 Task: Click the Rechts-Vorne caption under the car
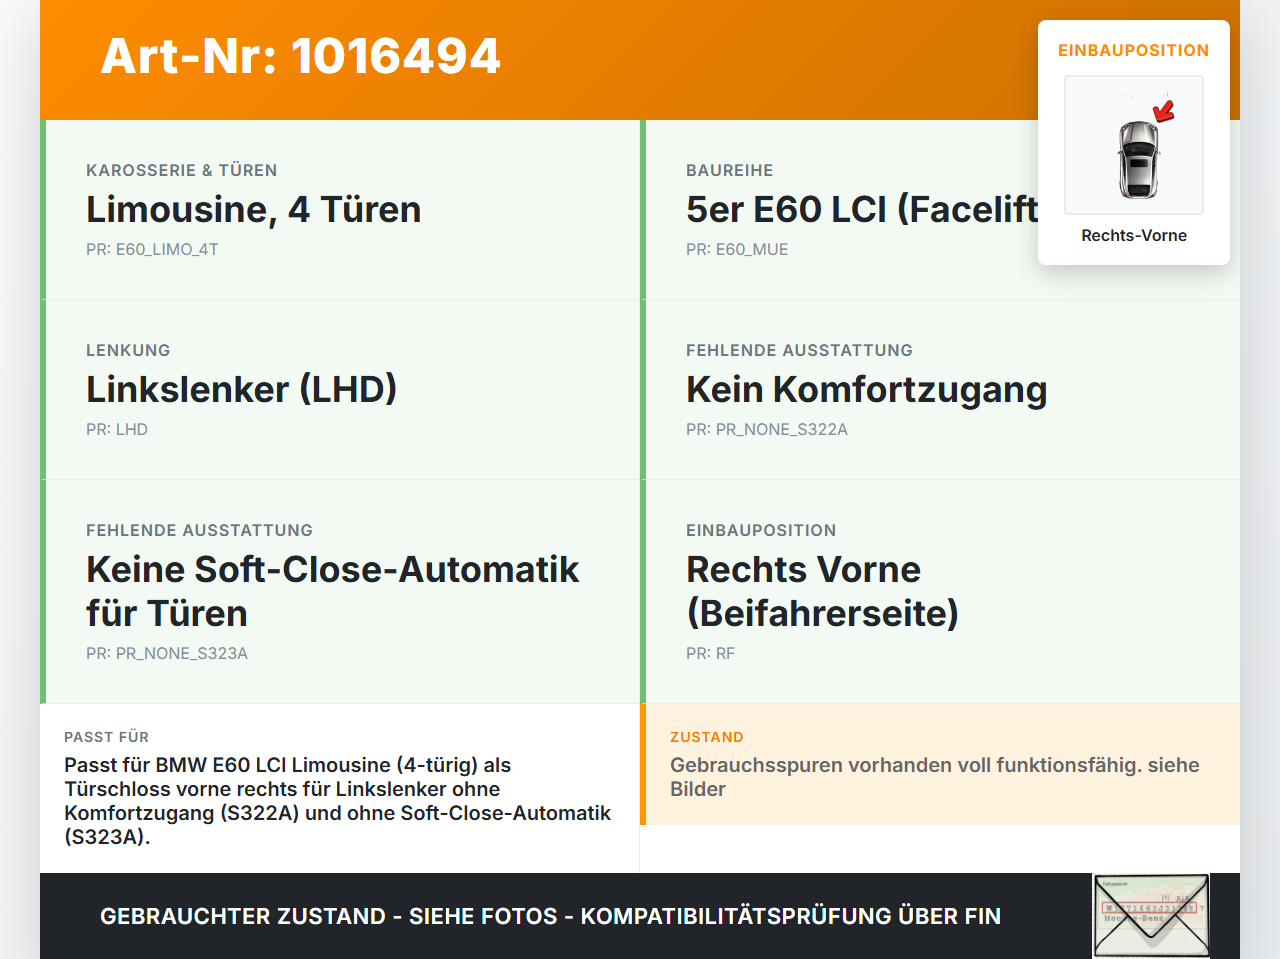(x=1134, y=235)
